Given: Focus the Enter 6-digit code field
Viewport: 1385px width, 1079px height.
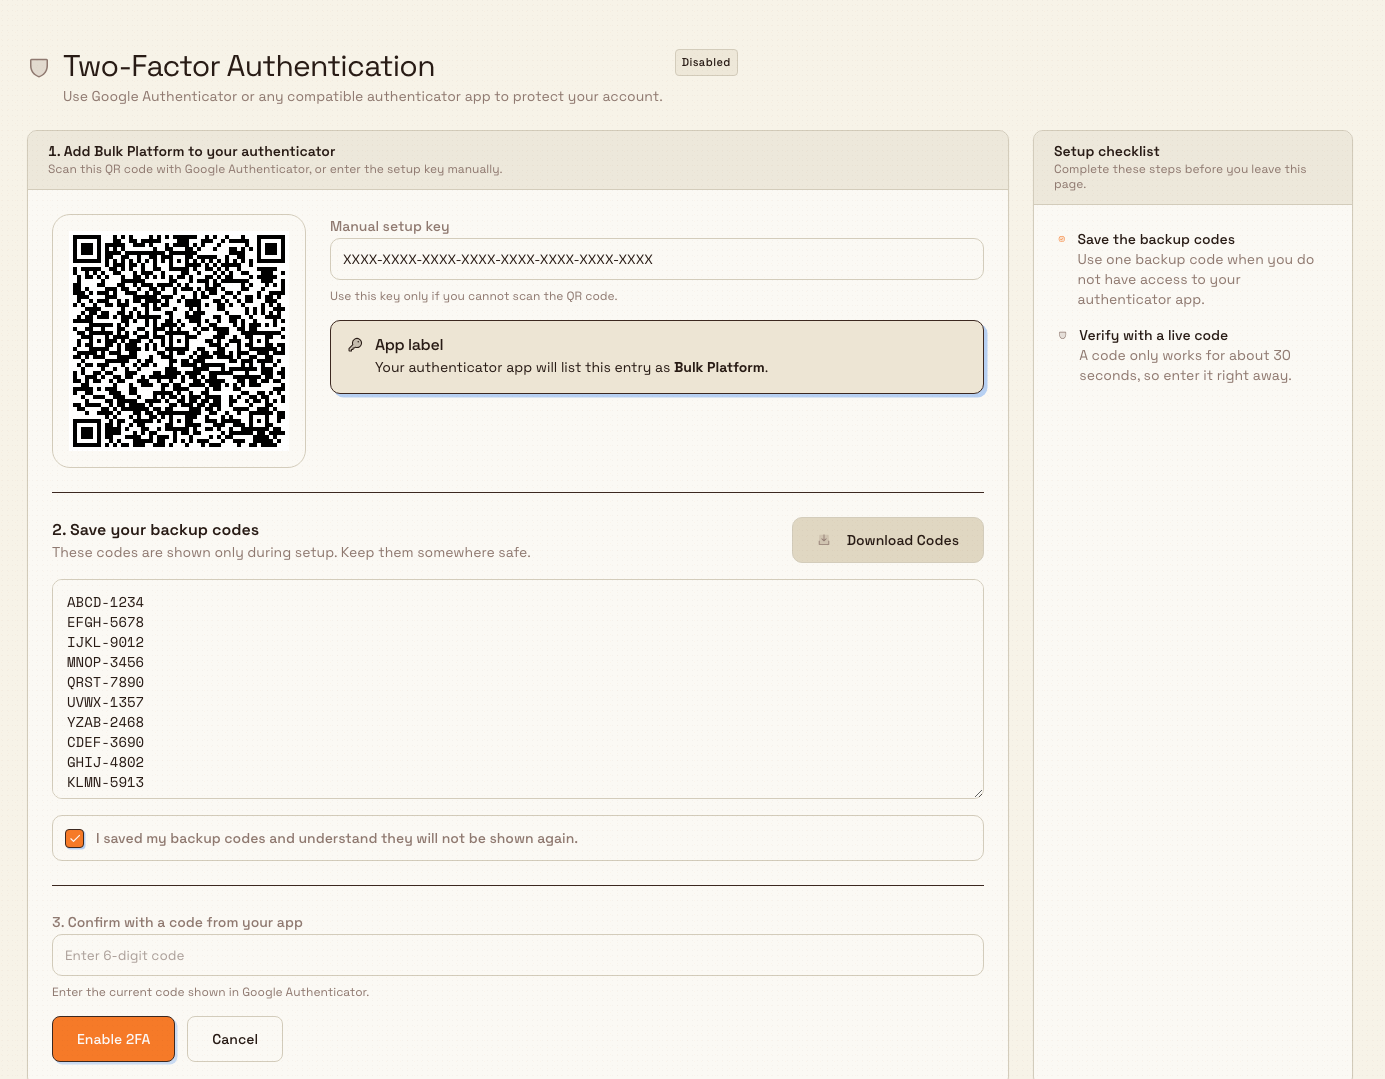Looking at the screenshot, I should click(x=518, y=955).
